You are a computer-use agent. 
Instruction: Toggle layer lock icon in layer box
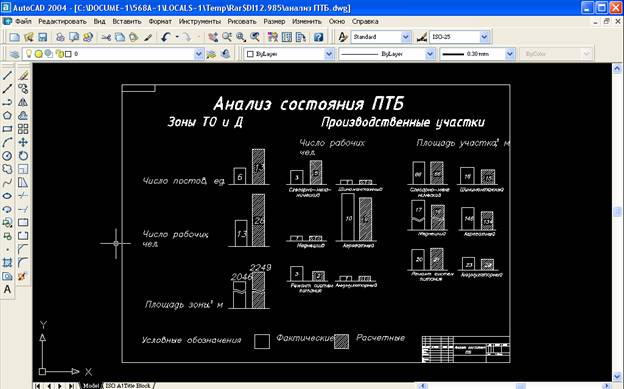click(59, 54)
